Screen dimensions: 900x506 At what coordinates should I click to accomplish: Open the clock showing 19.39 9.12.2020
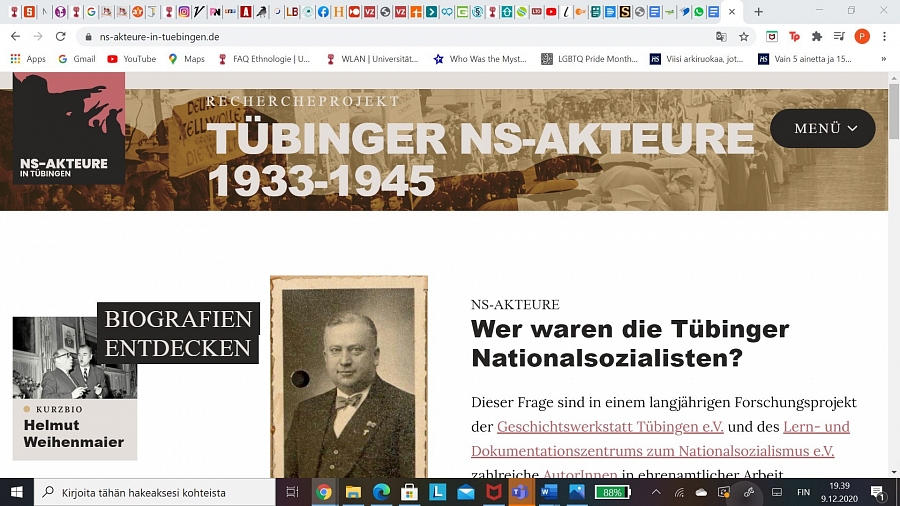(839, 492)
